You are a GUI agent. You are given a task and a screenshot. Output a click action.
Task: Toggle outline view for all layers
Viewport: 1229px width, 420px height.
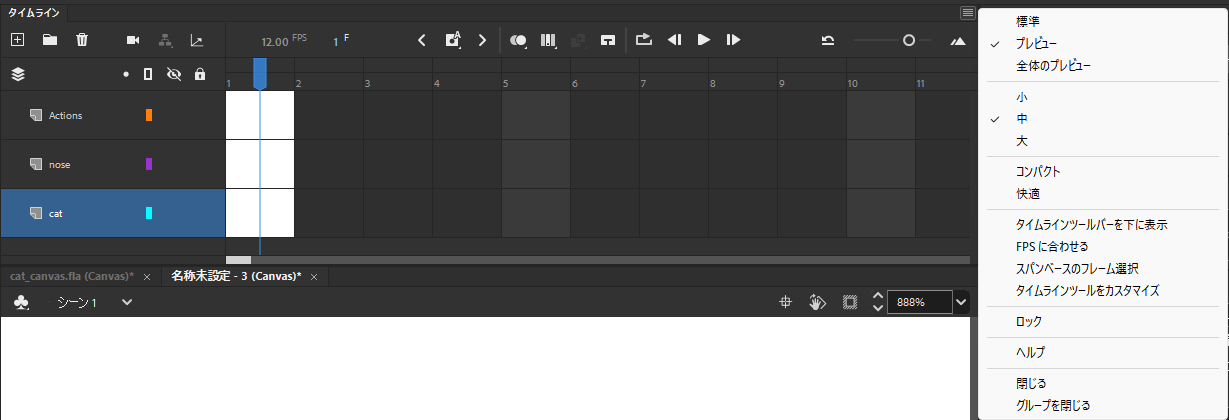[x=148, y=74]
